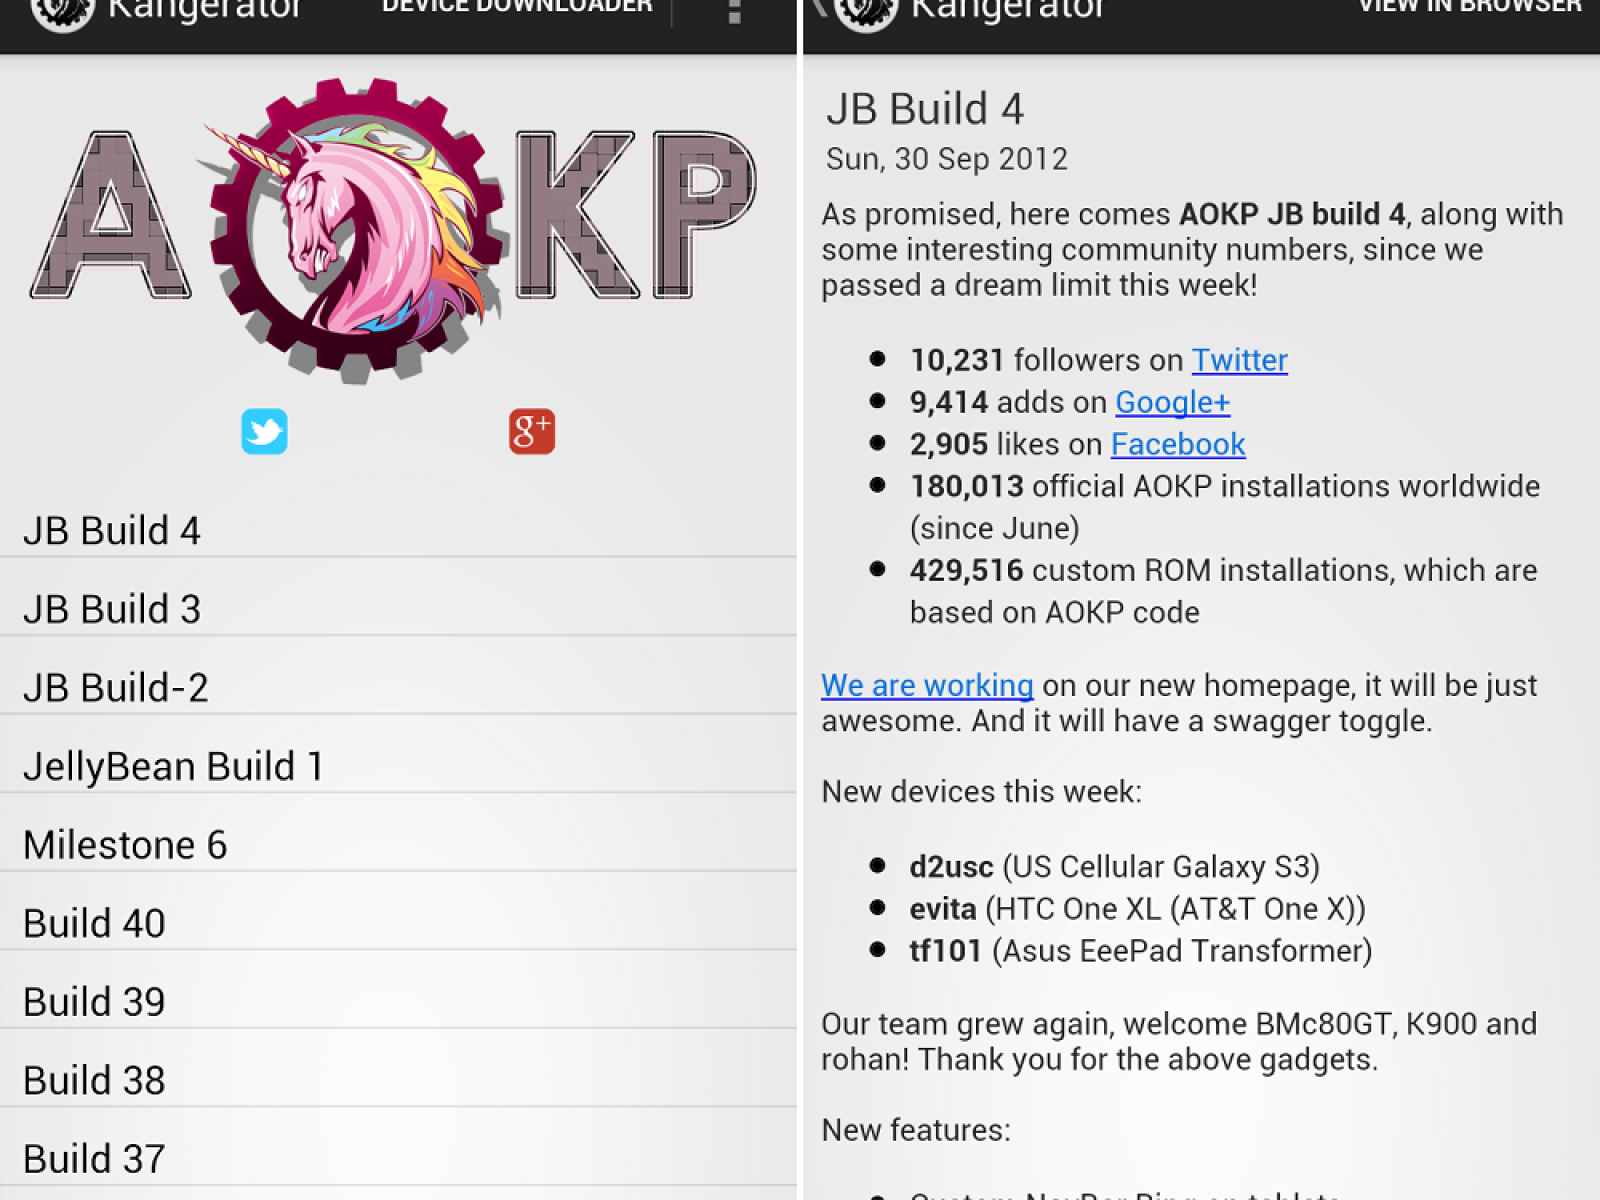
Task: Open the Twitter icon link
Action: [x=264, y=431]
